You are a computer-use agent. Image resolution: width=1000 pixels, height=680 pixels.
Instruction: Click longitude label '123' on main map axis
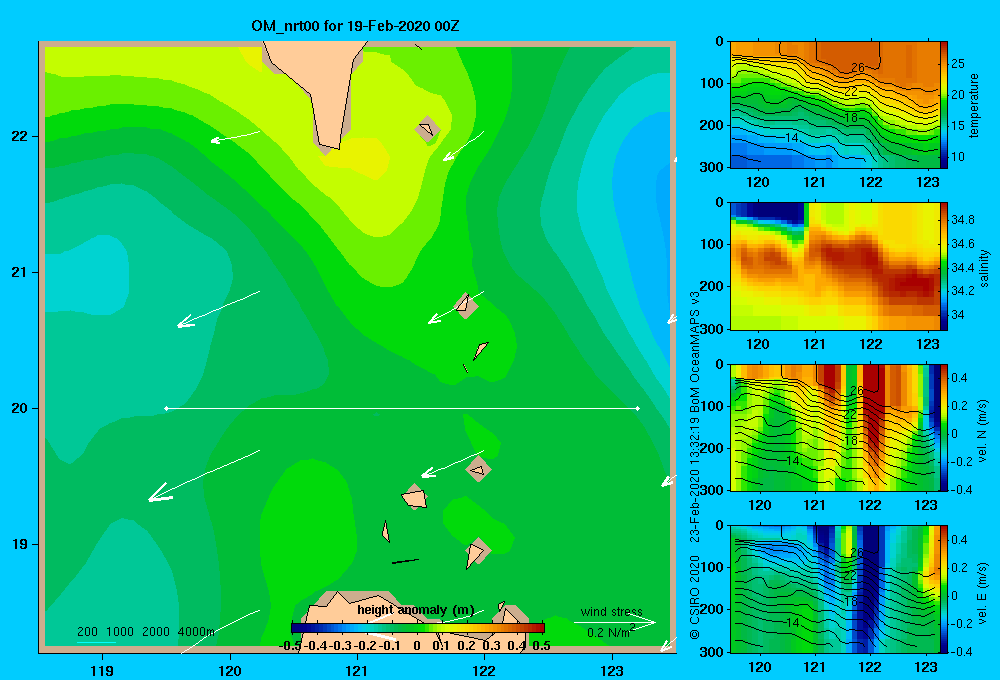point(612,670)
